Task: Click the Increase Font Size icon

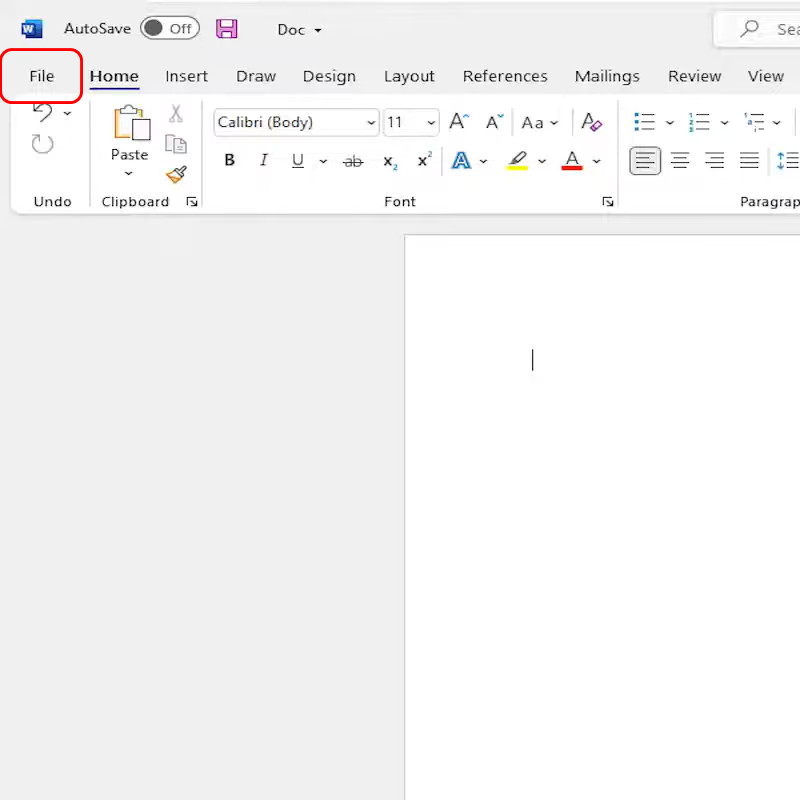Action: [458, 122]
